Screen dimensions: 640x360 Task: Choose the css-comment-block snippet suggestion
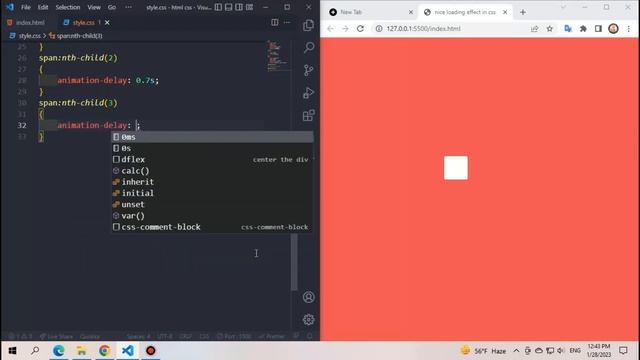tap(212, 227)
